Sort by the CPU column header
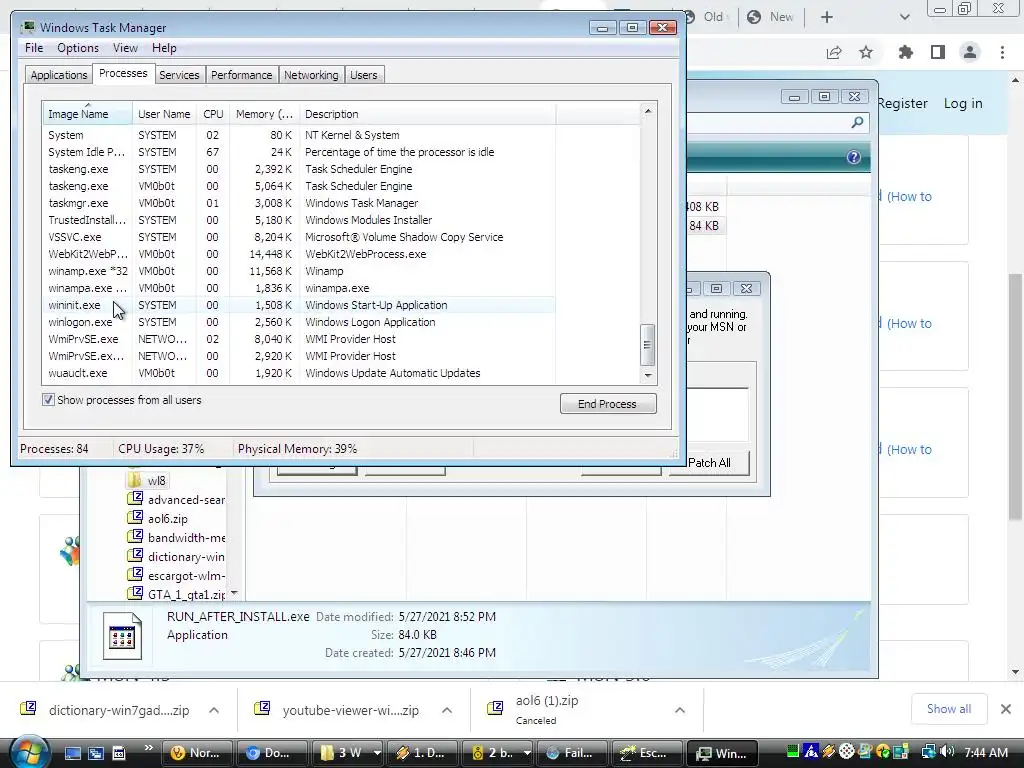The width and height of the screenshot is (1024, 768). coord(213,114)
